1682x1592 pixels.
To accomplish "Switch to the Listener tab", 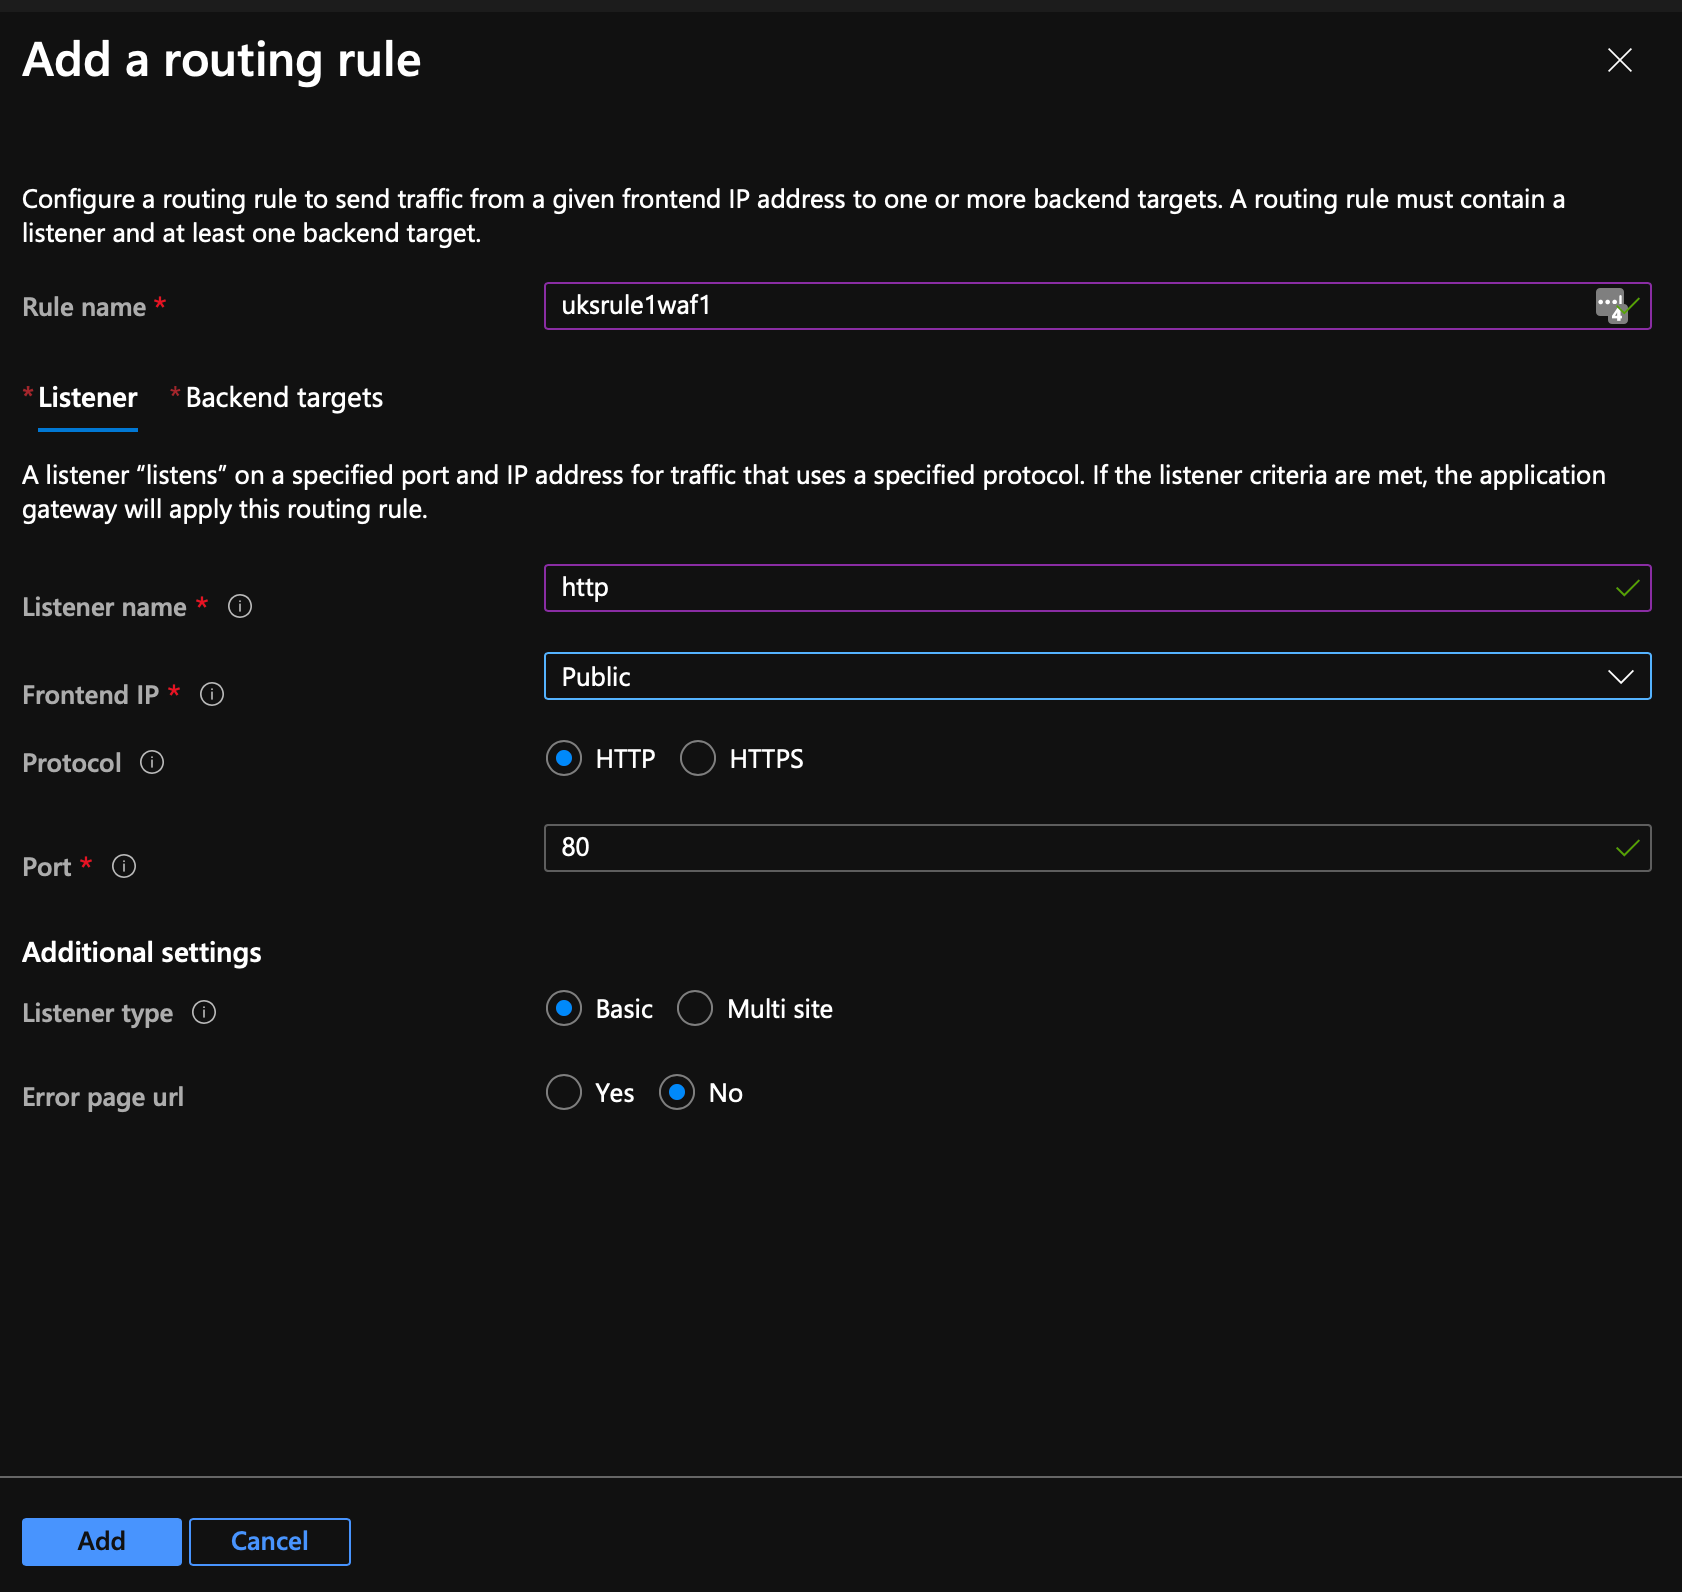I will [x=87, y=398].
